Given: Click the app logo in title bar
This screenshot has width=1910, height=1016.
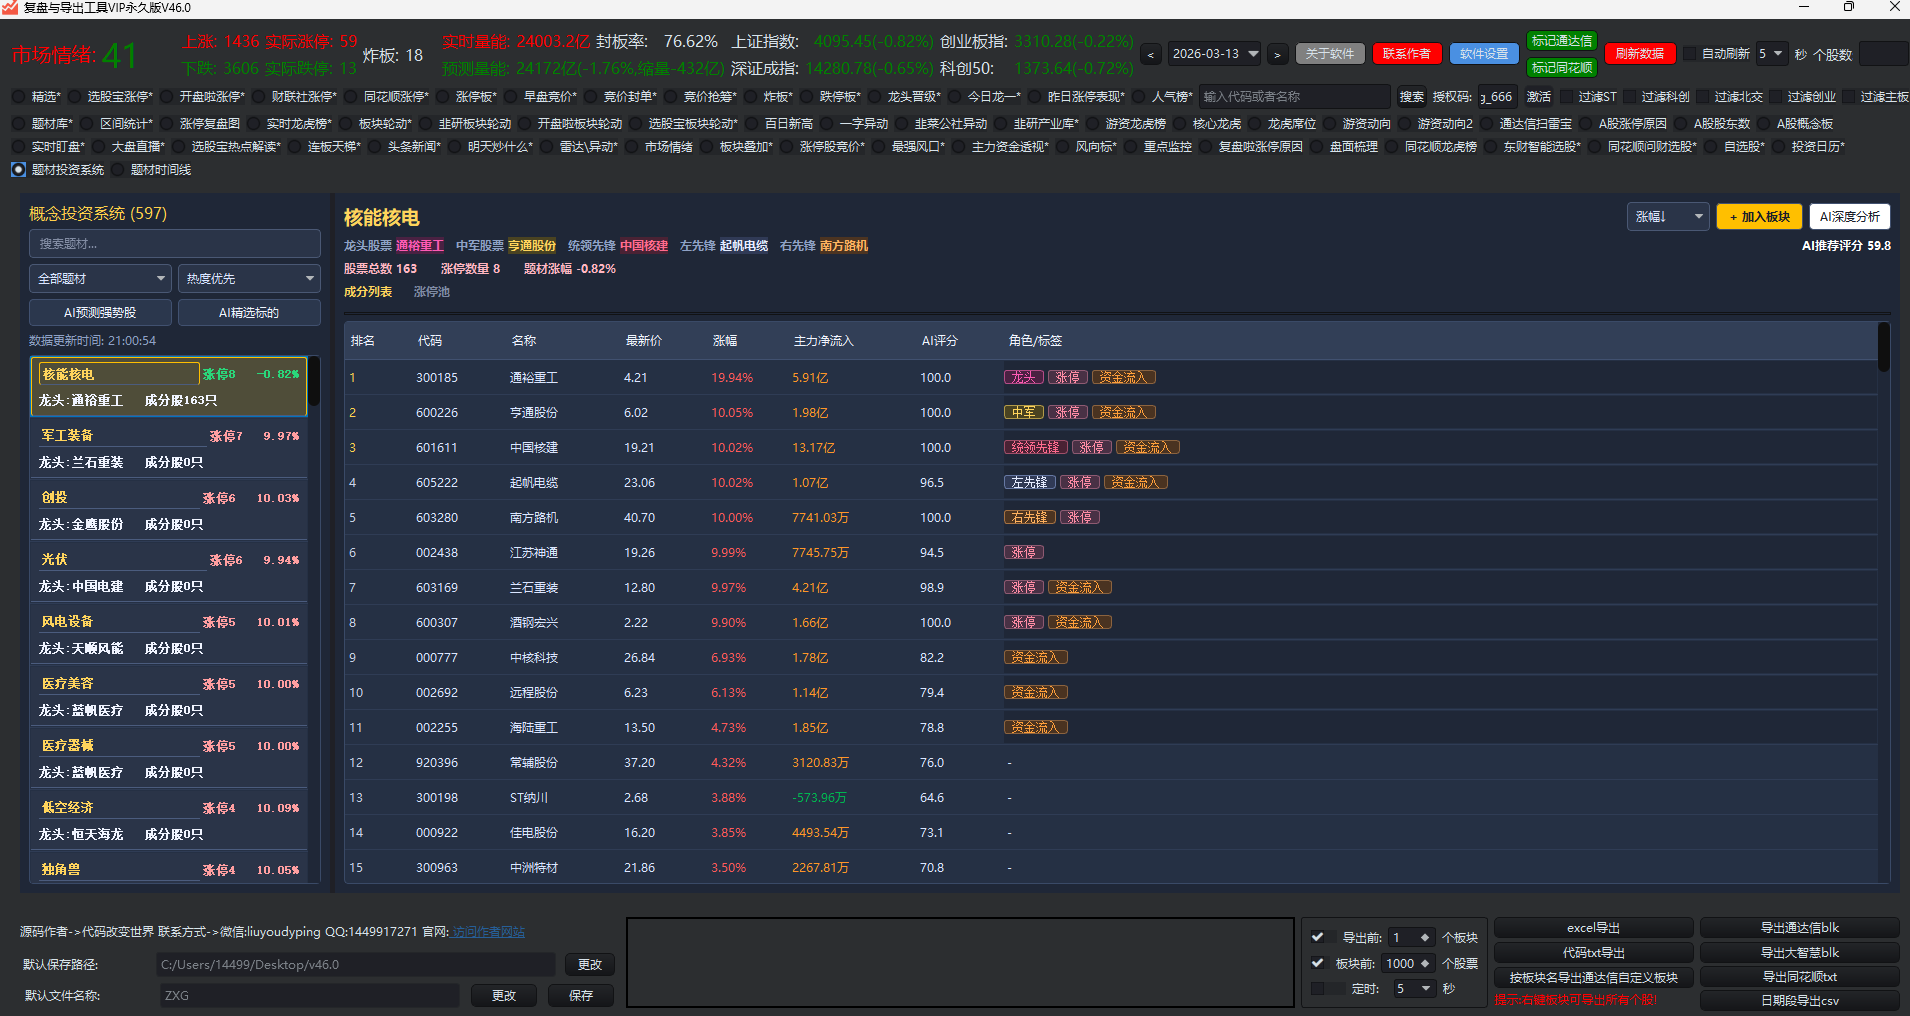Looking at the screenshot, I should point(10,8).
